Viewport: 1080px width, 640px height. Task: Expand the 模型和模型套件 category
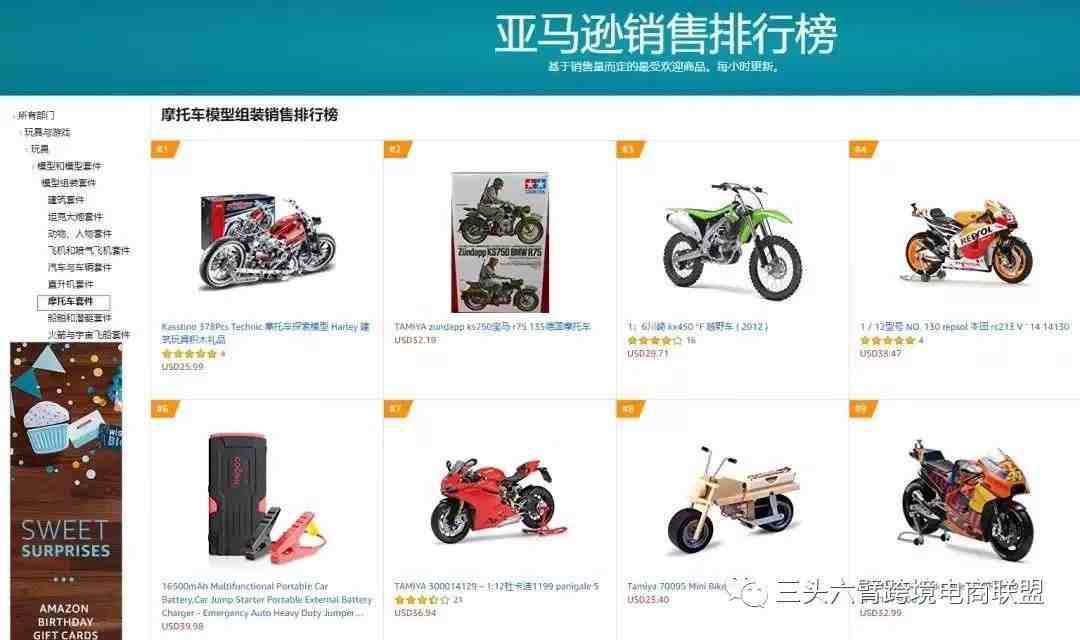point(68,166)
